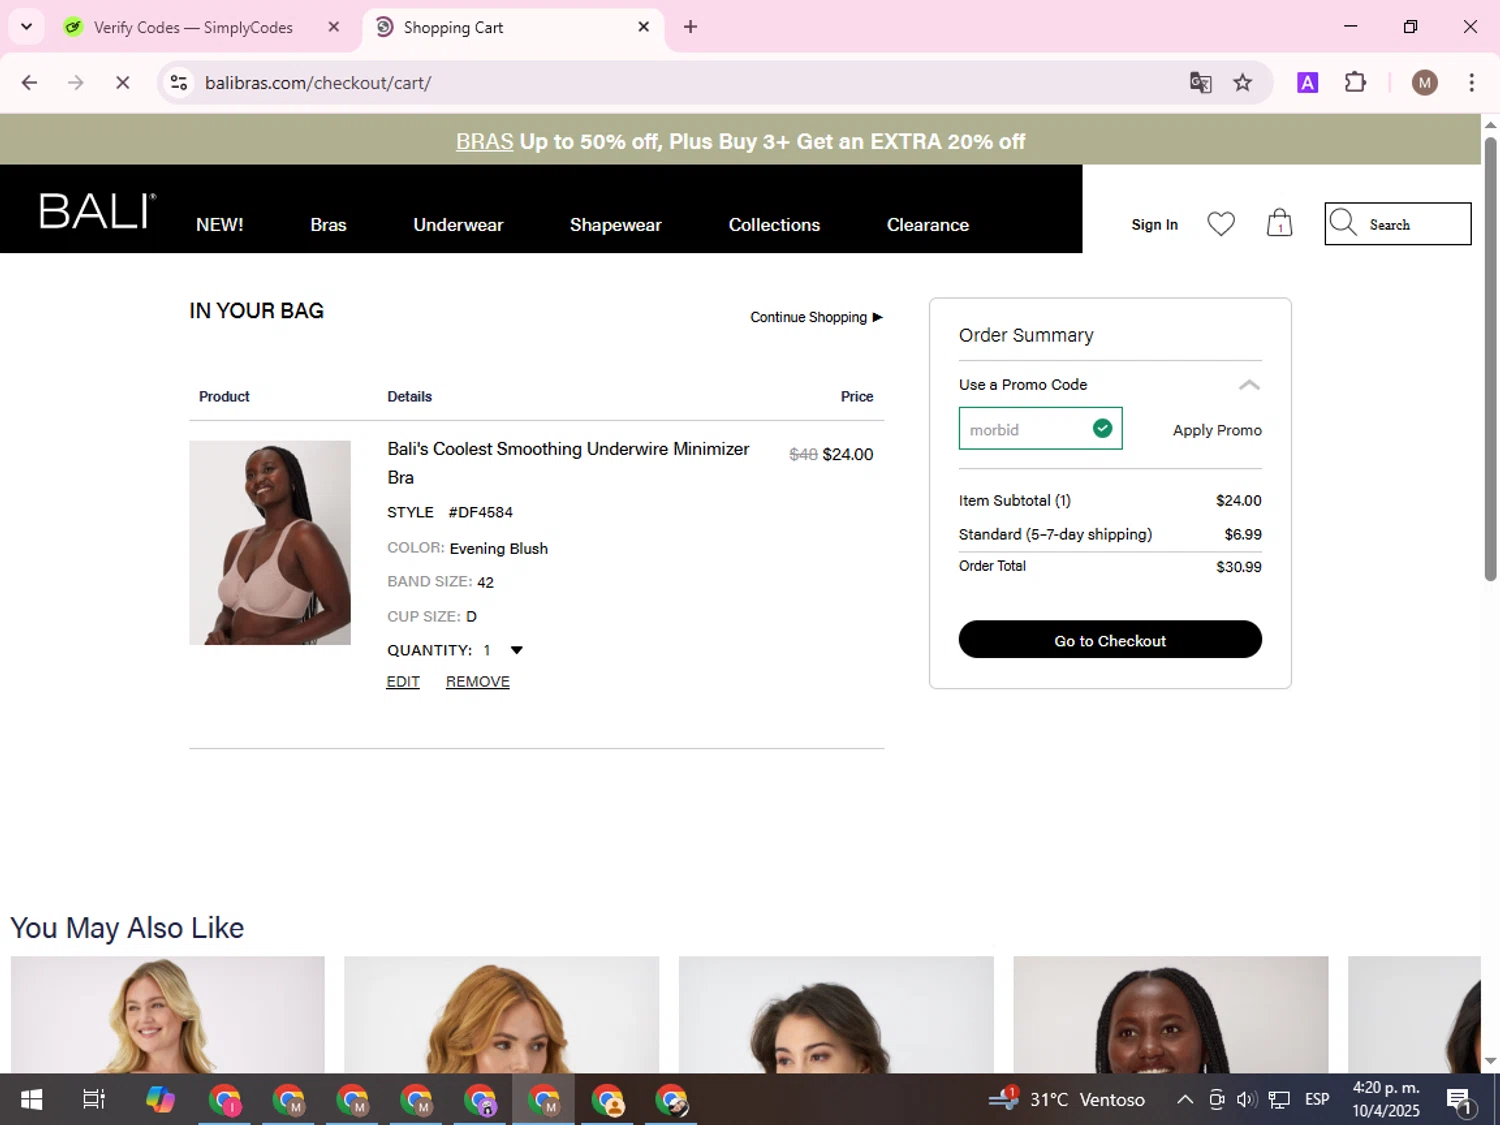The width and height of the screenshot is (1500, 1125).
Task: Open the notification center icon
Action: [1460, 1100]
